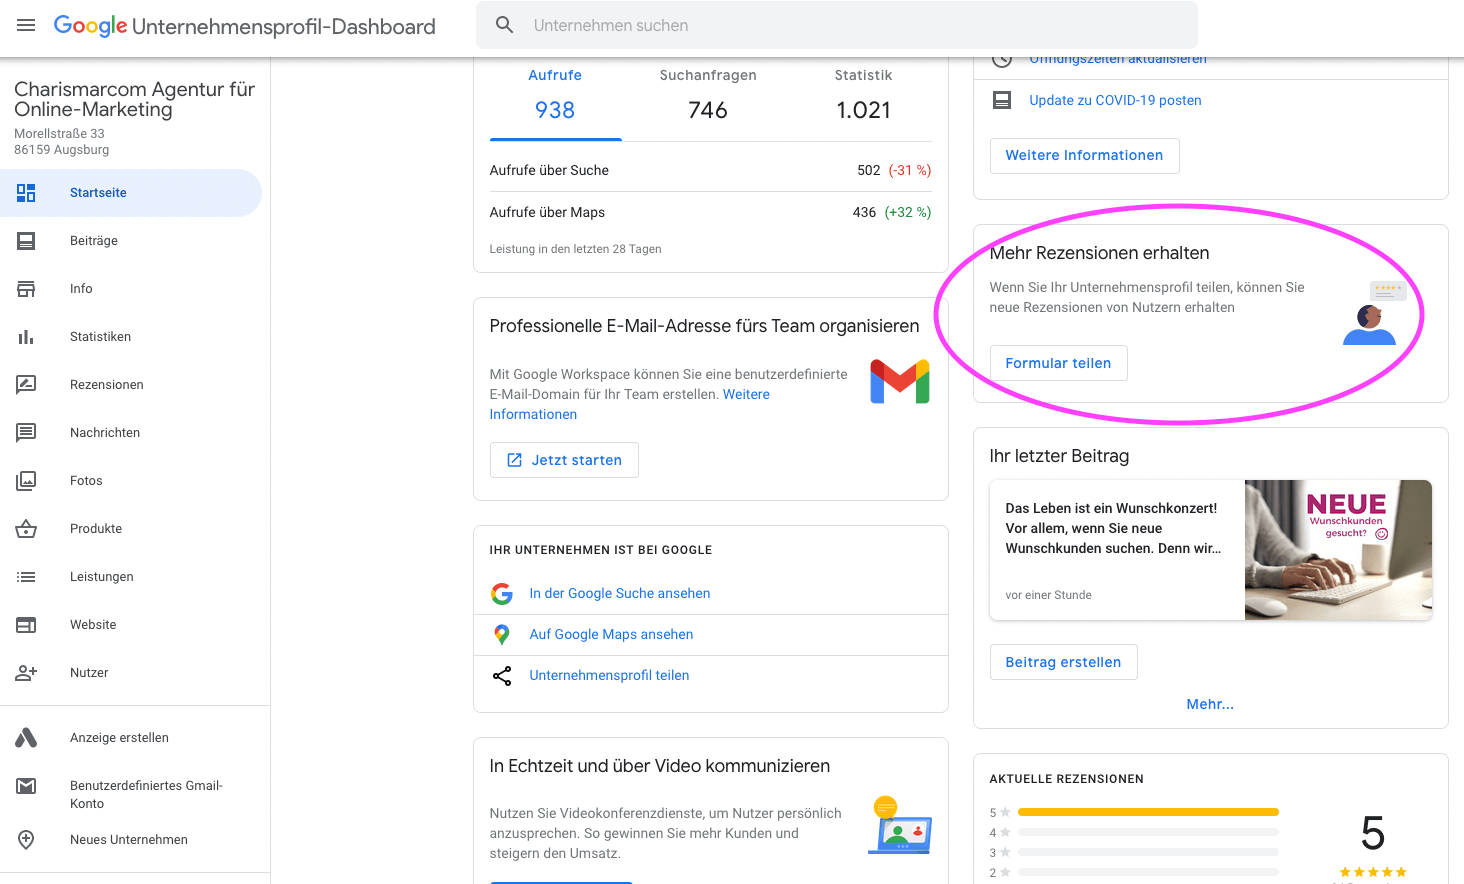Image resolution: width=1464 pixels, height=884 pixels.
Task: Click the Produkte basket icon
Action: coord(26,529)
